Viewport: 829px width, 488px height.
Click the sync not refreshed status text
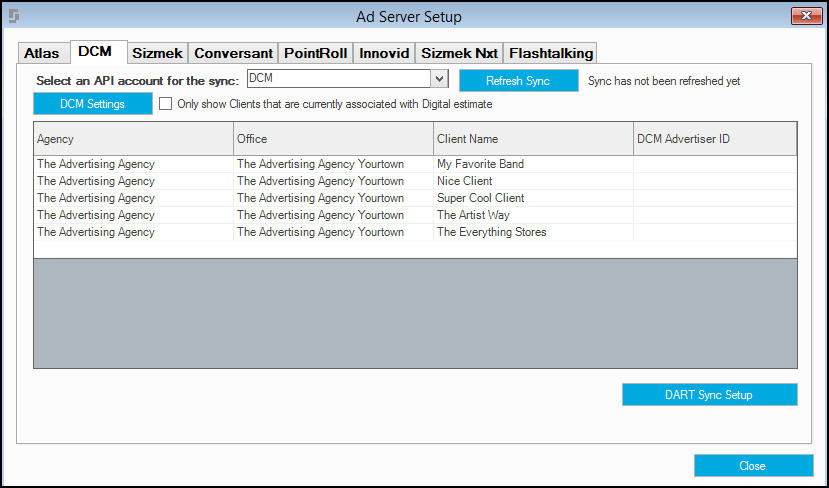click(664, 81)
